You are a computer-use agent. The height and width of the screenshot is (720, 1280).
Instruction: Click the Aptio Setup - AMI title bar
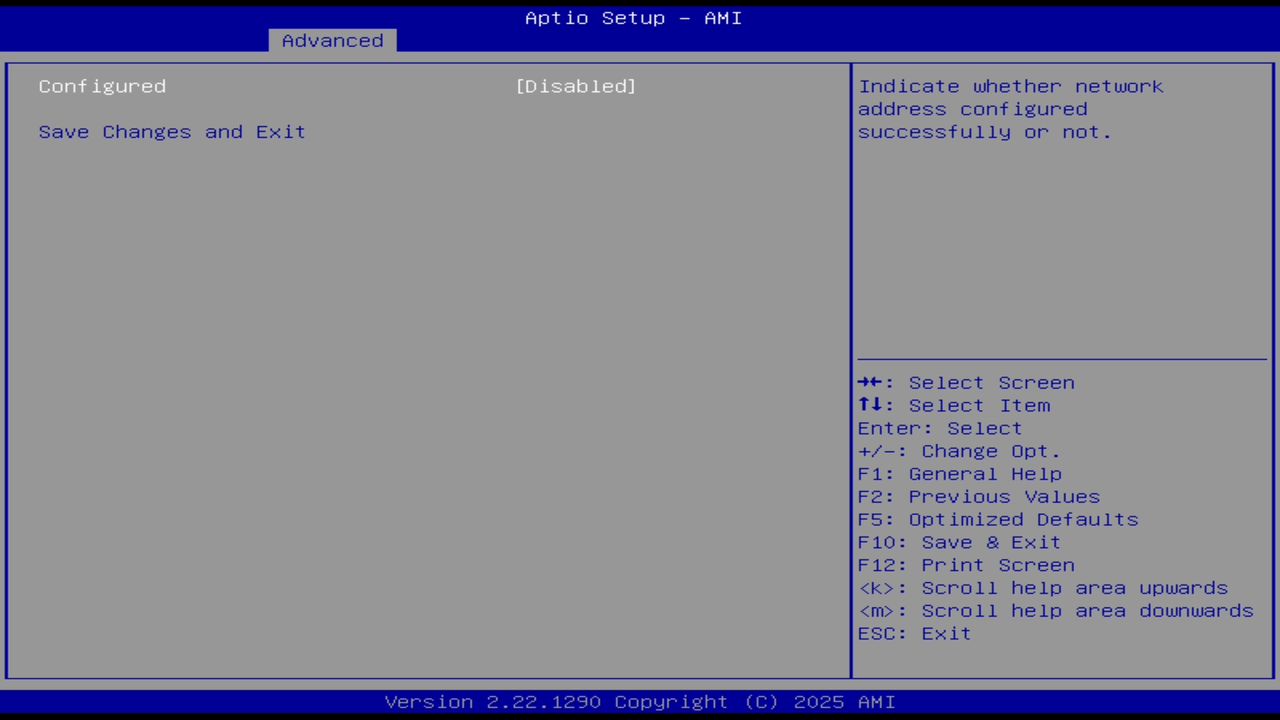(x=633, y=17)
